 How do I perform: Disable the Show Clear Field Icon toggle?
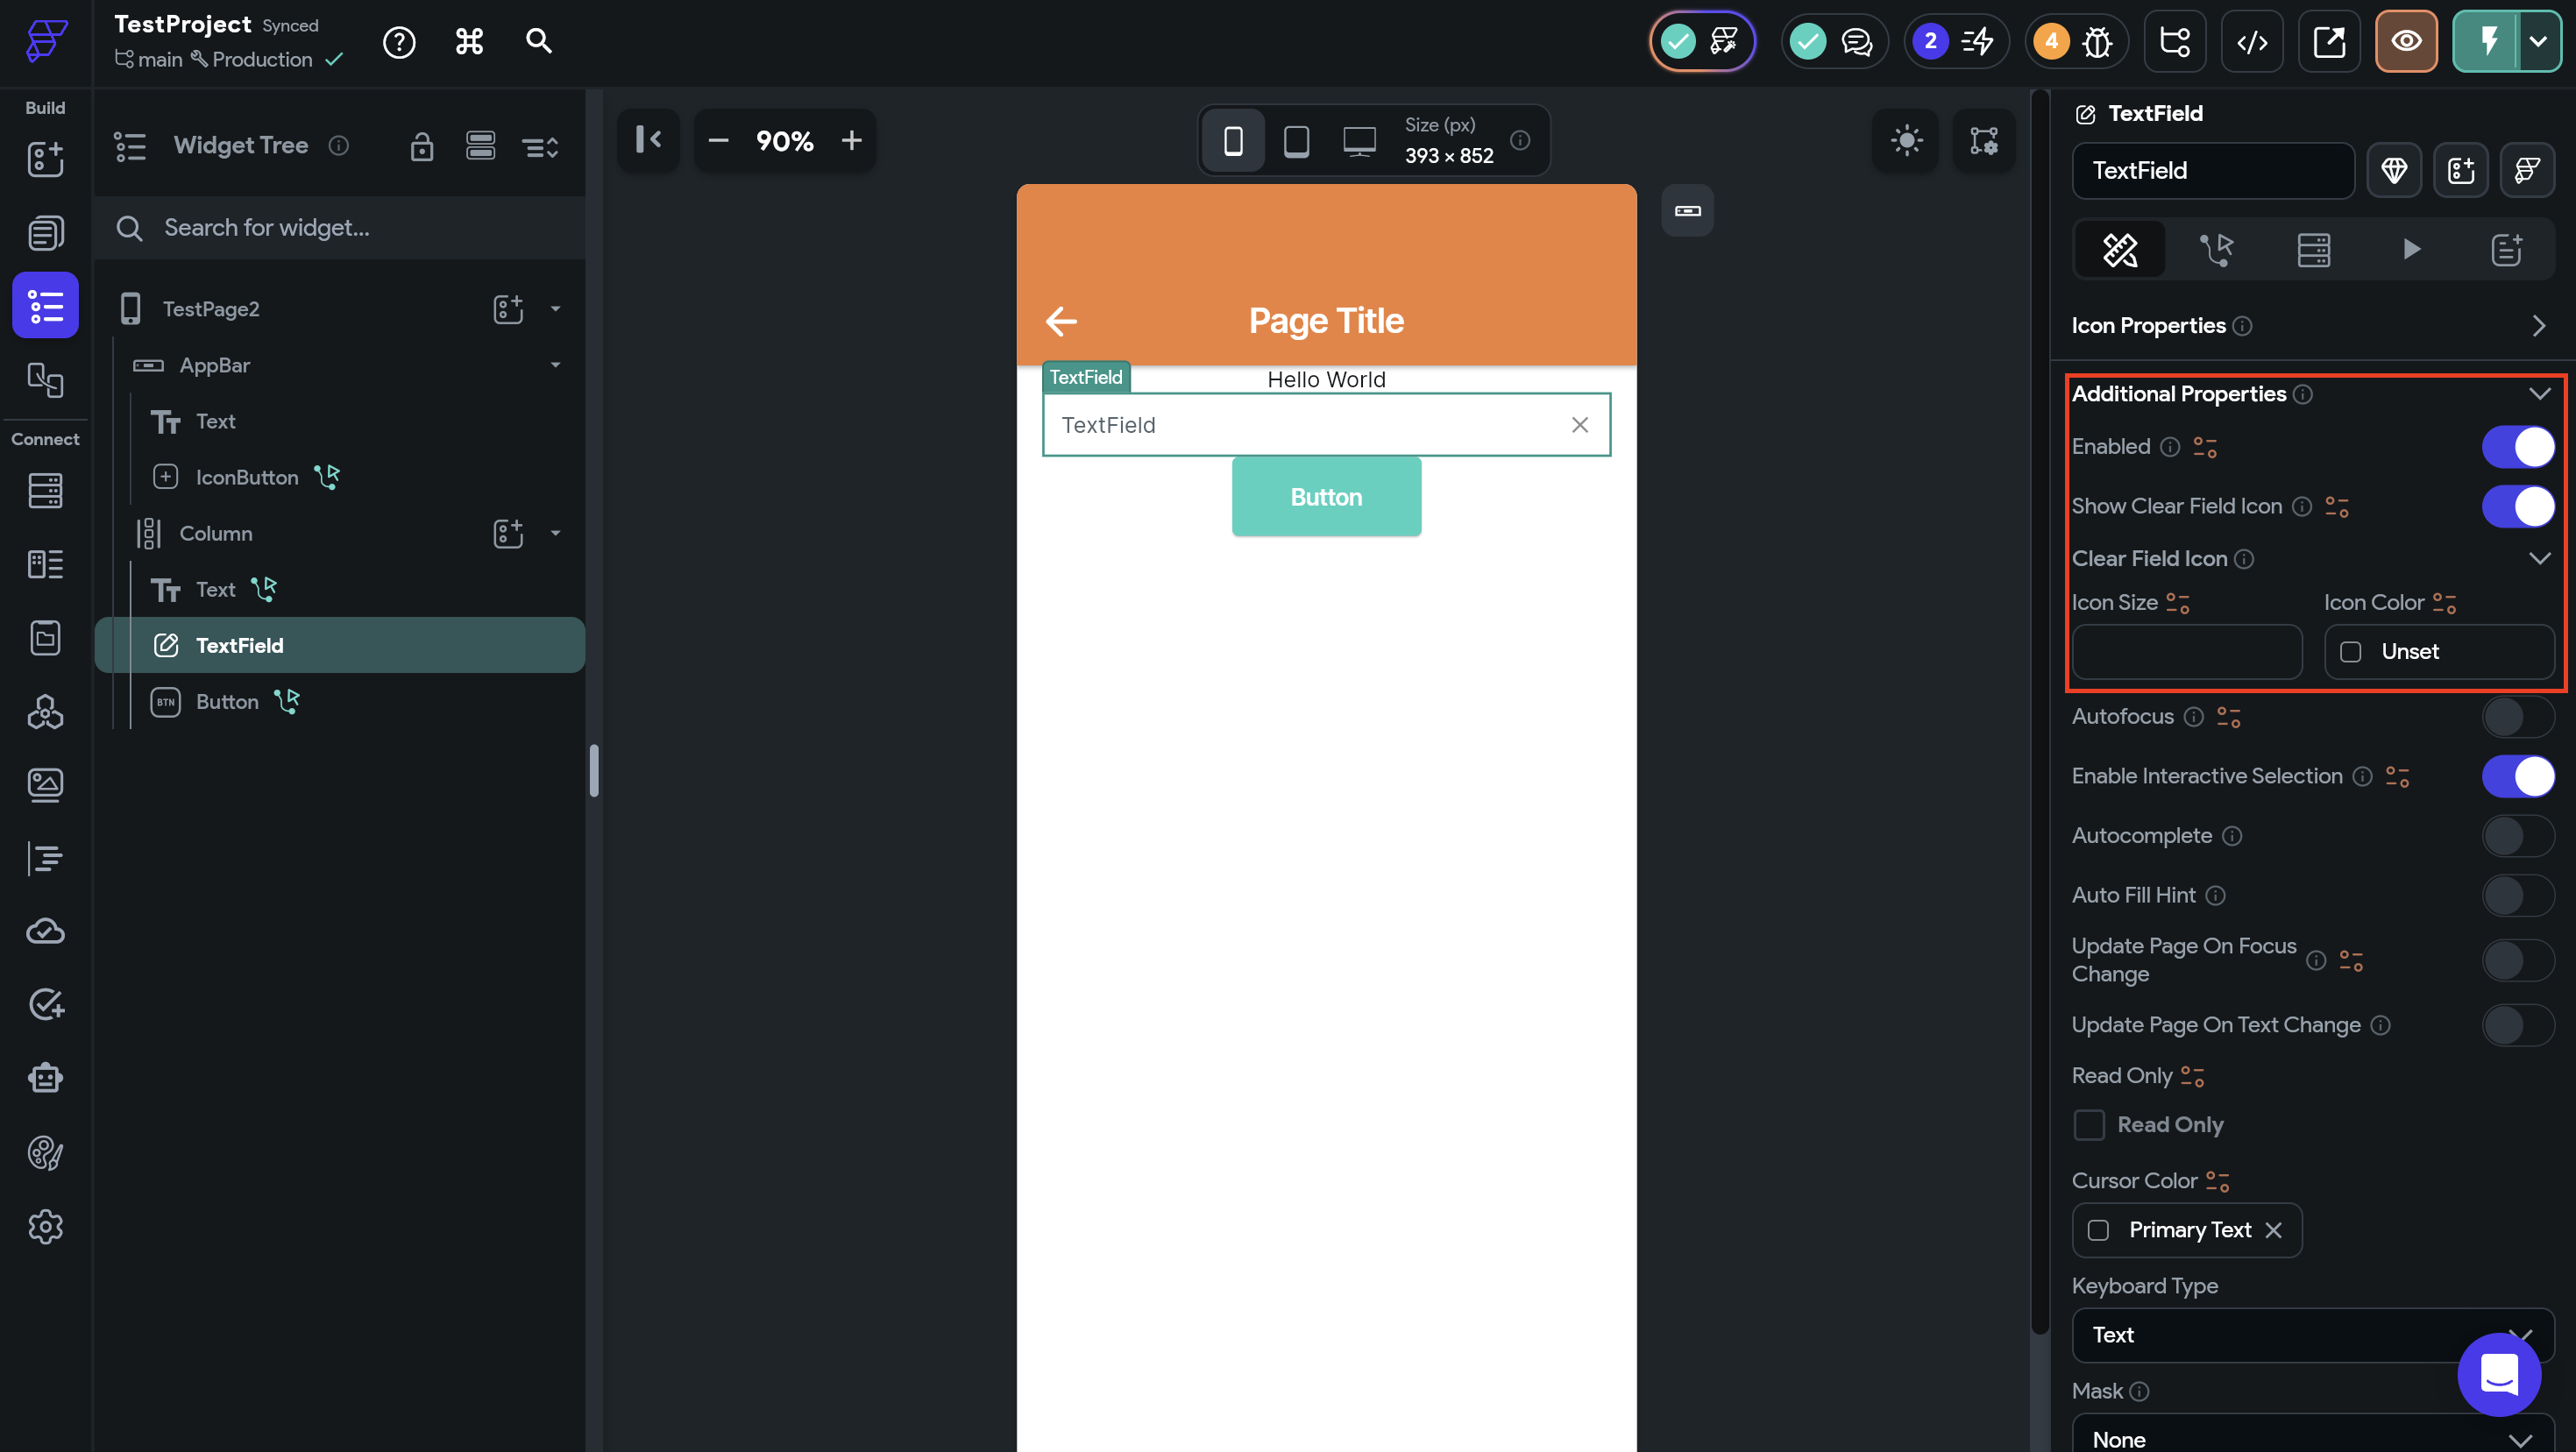[2517, 506]
